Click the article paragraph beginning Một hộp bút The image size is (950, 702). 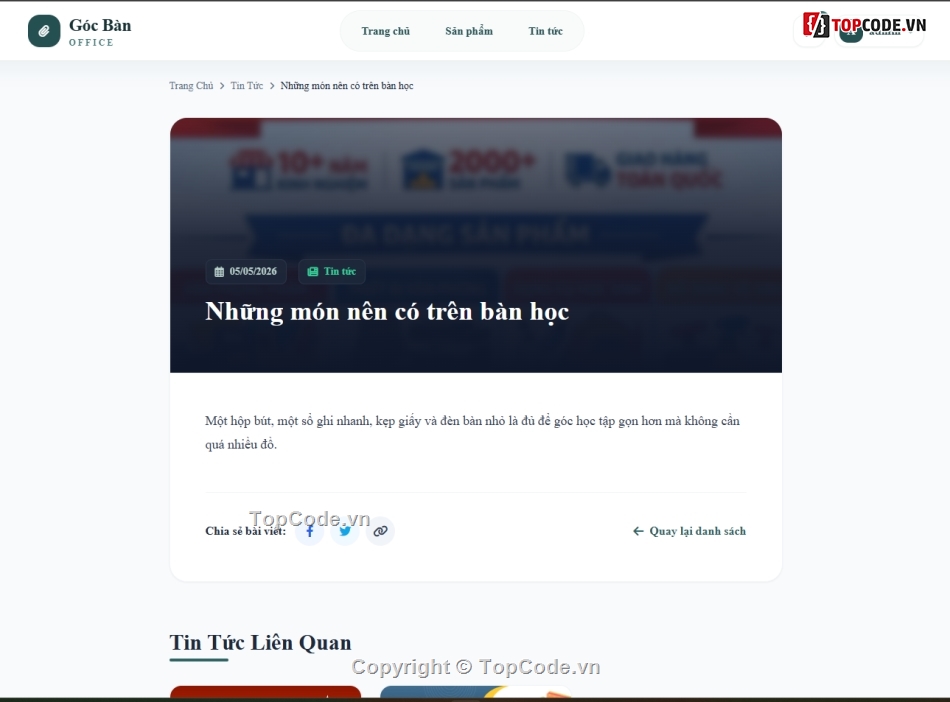[x=476, y=432]
